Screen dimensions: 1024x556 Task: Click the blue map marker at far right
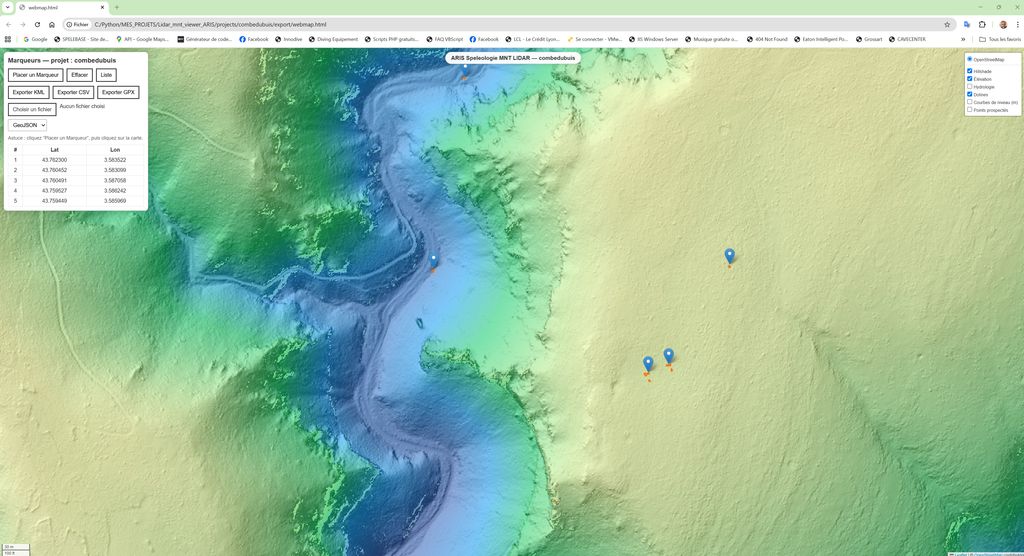point(730,256)
